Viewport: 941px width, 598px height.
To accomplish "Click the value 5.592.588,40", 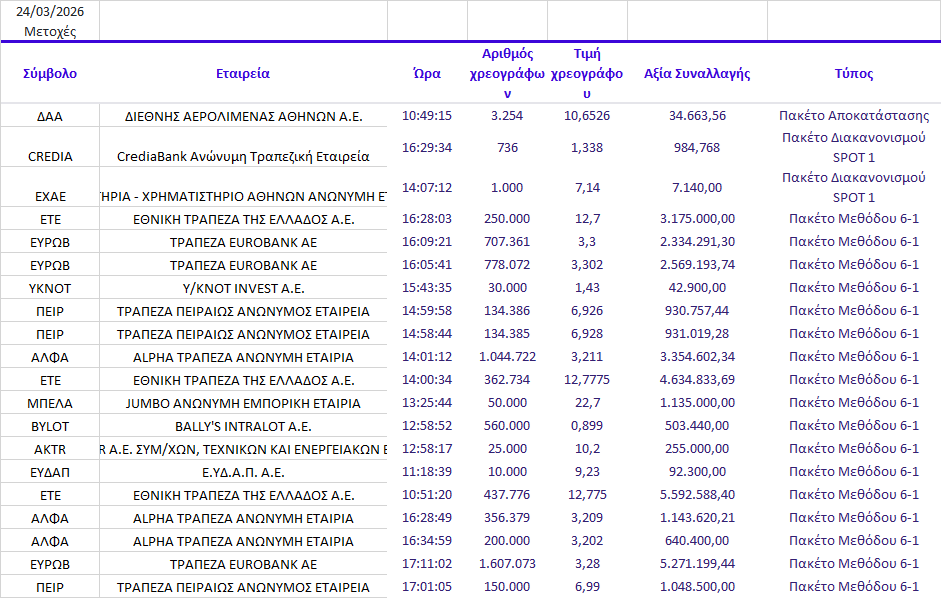I will point(697,495).
